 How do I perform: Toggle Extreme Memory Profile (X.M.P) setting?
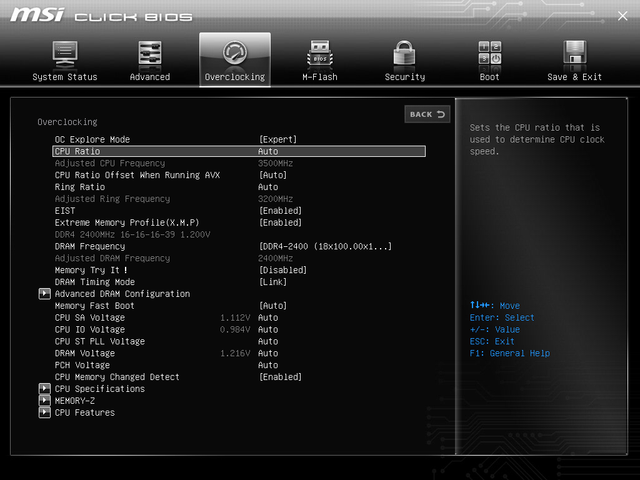(280, 222)
